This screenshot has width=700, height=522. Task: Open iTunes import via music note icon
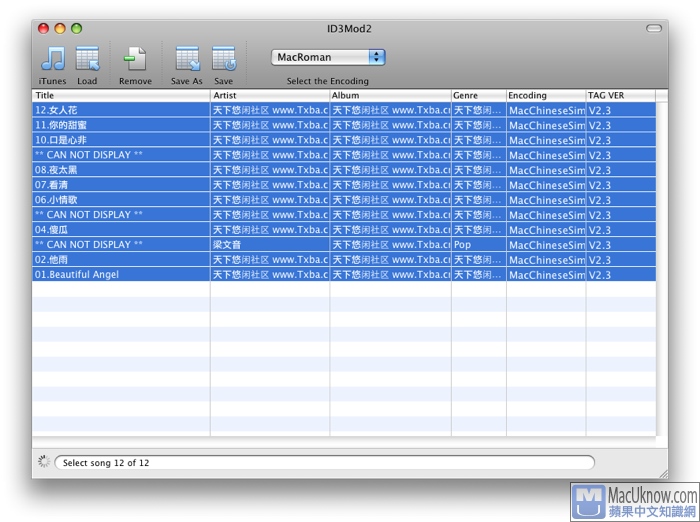[x=53, y=59]
